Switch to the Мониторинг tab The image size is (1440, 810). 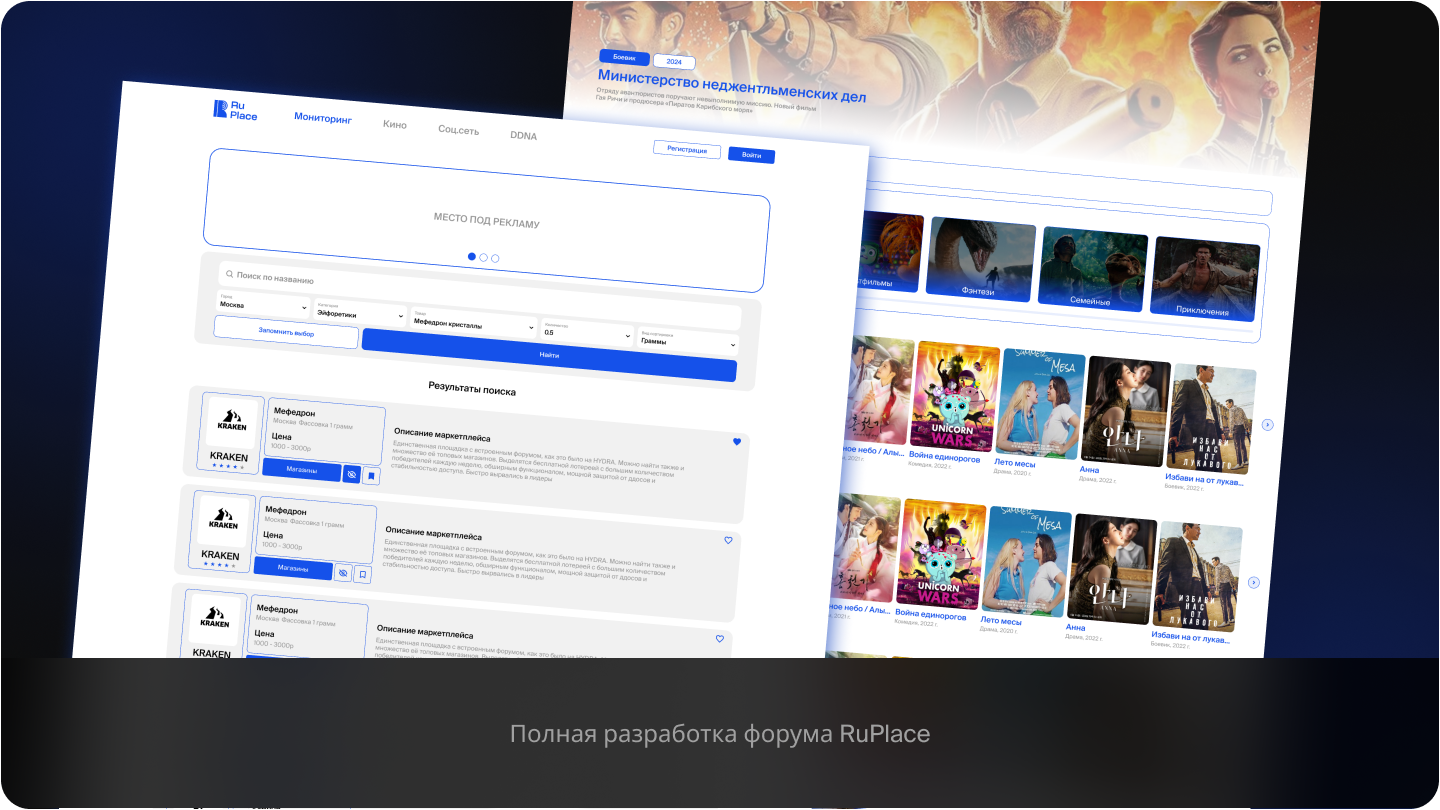[x=323, y=118]
